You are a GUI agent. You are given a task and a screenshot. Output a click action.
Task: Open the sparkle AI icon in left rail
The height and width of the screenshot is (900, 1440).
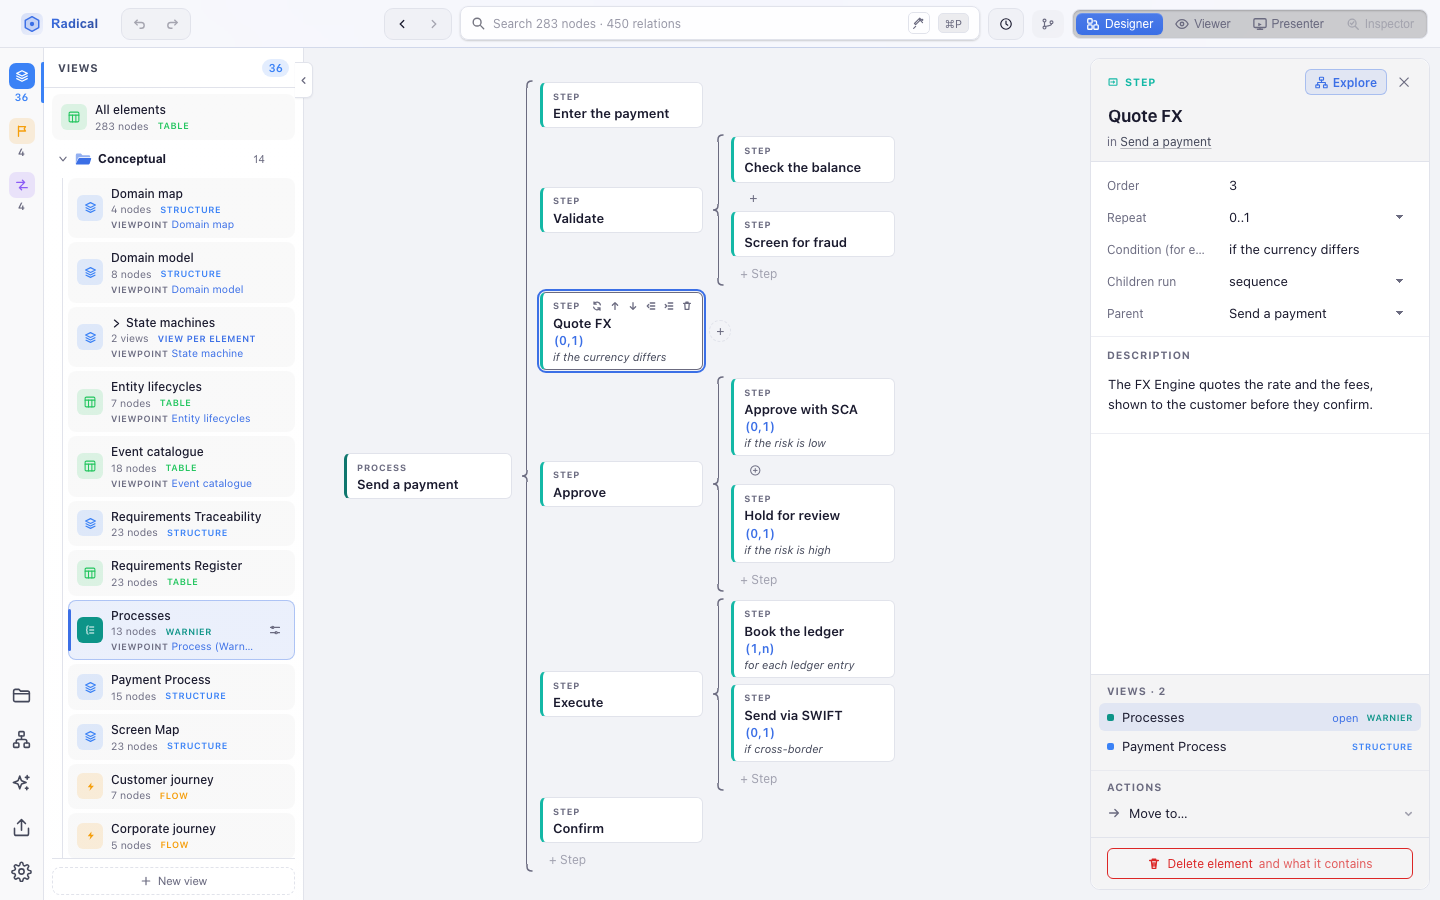click(x=22, y=783)
